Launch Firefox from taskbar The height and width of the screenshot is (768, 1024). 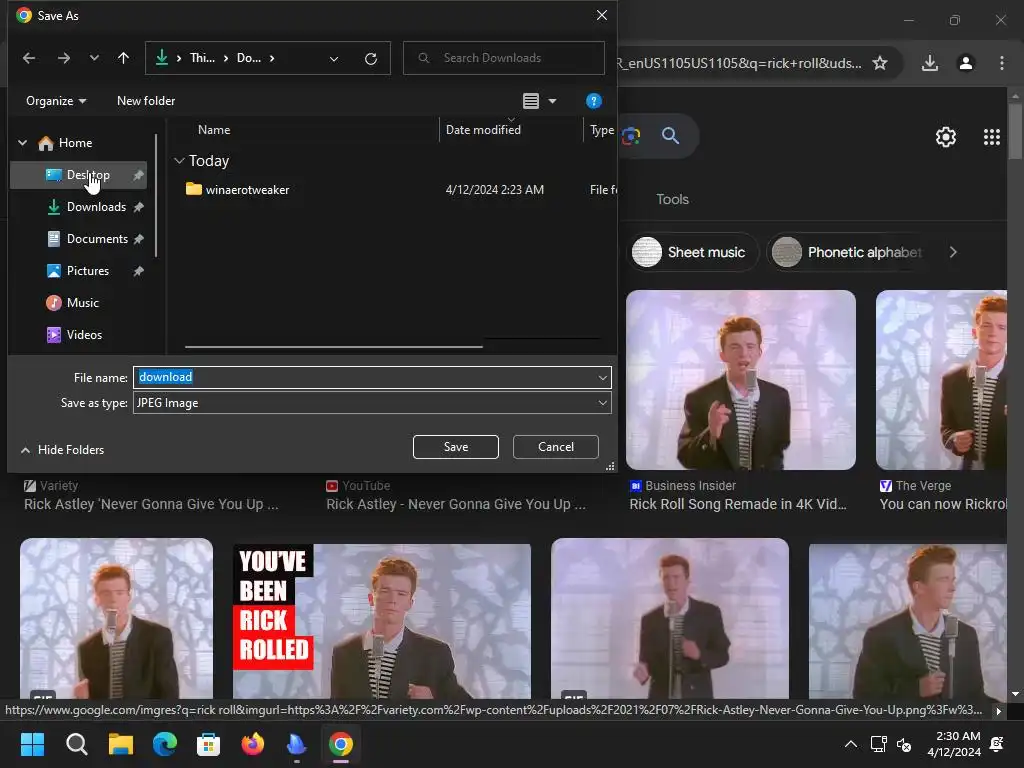click(253, 744)
